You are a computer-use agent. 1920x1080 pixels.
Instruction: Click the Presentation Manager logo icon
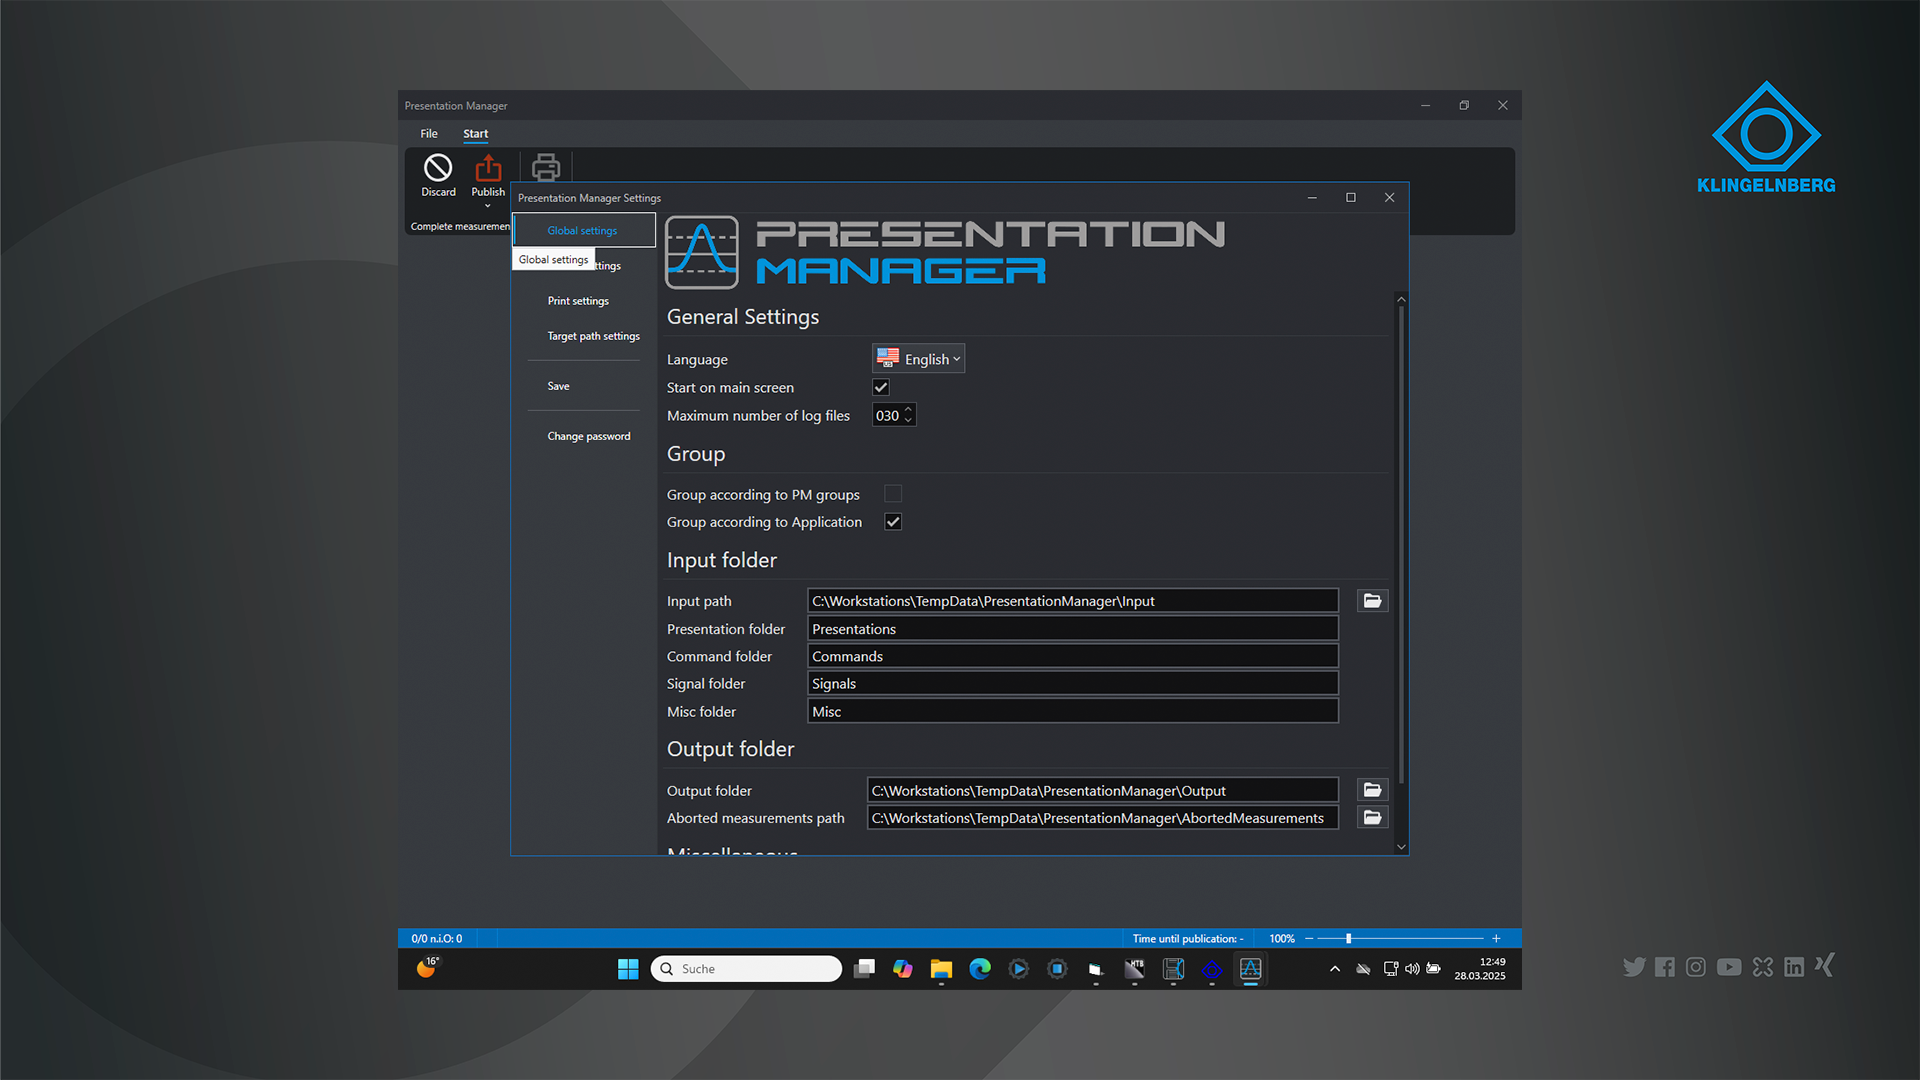tap(702, 252)
